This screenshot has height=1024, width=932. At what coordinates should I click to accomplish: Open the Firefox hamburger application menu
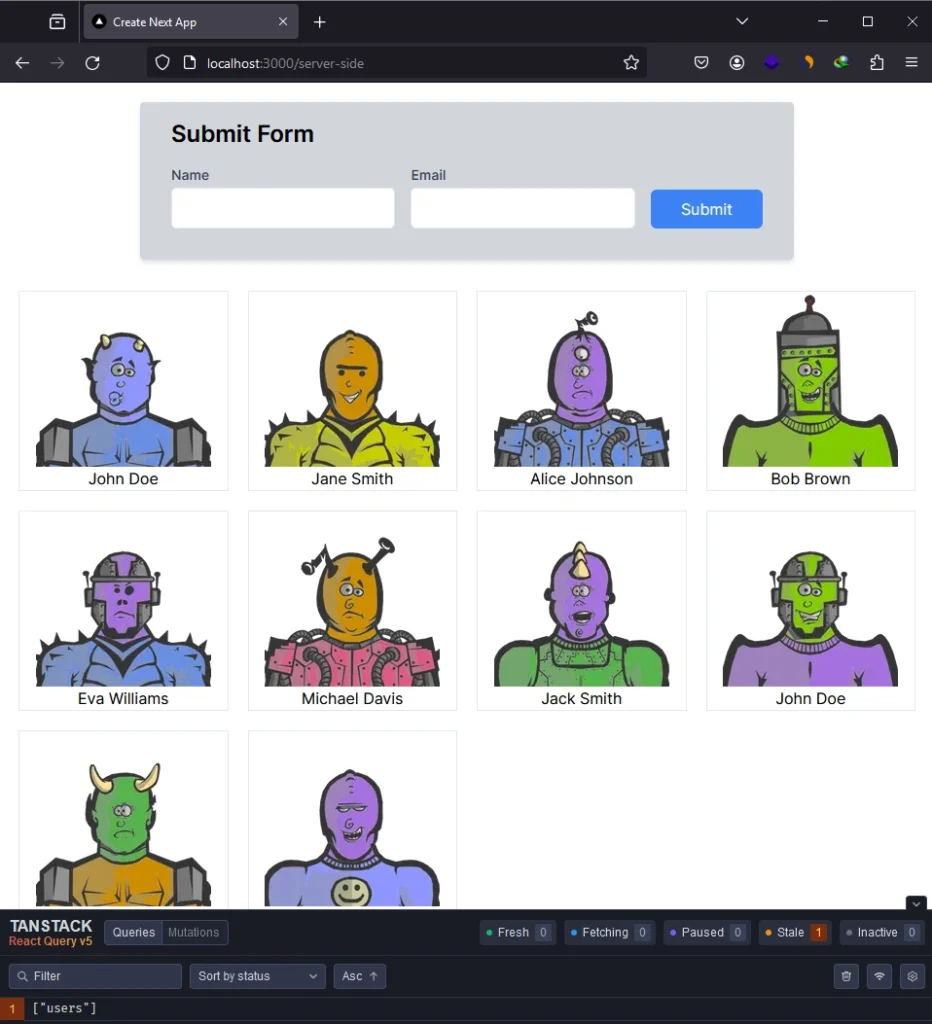coord(911,63)
